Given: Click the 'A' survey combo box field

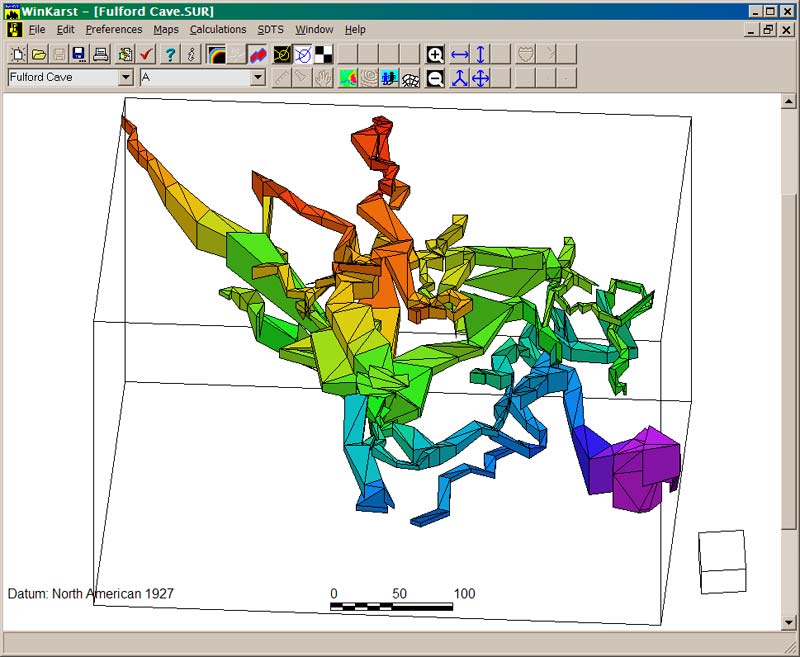Looking at the screenshot, I should tap(203, 78).
